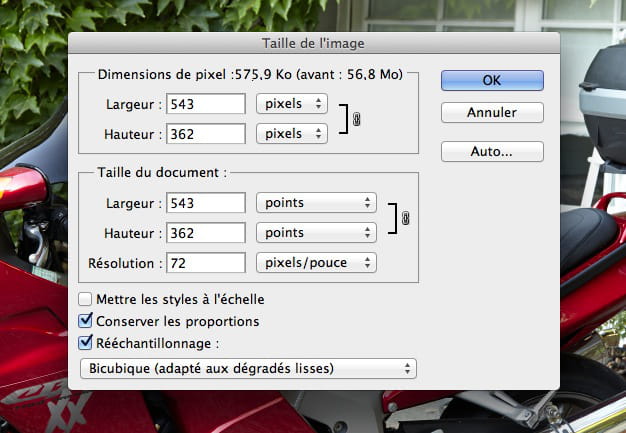Open document Hauteur points unit dropdown
Viewport: 626px width, 433px height.
[316, 233]
